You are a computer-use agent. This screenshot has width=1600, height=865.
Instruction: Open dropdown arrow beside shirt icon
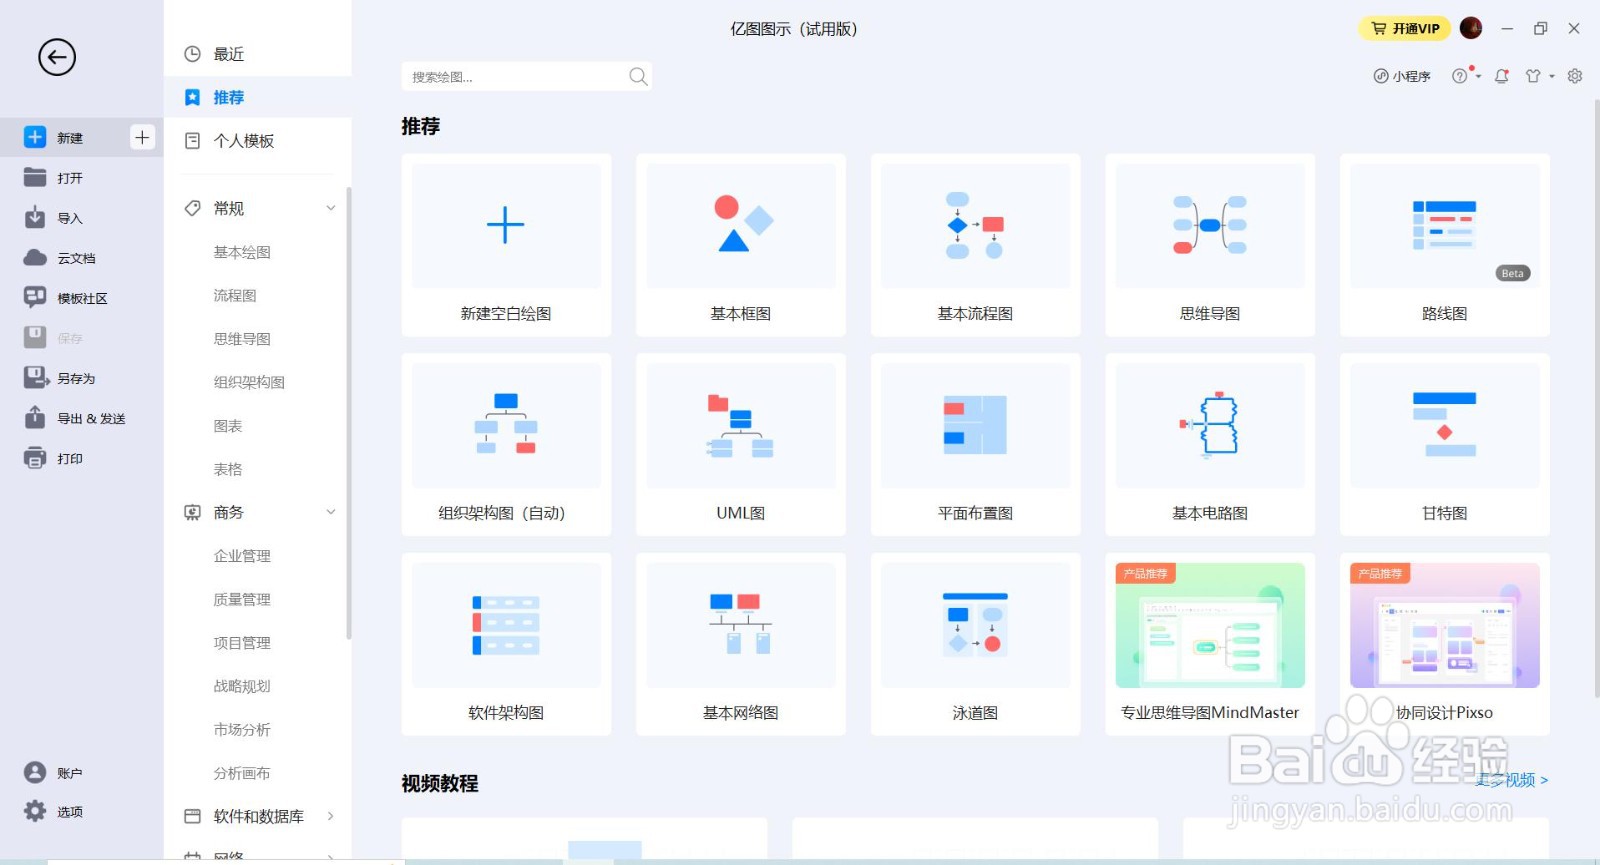coord(1552,76)
